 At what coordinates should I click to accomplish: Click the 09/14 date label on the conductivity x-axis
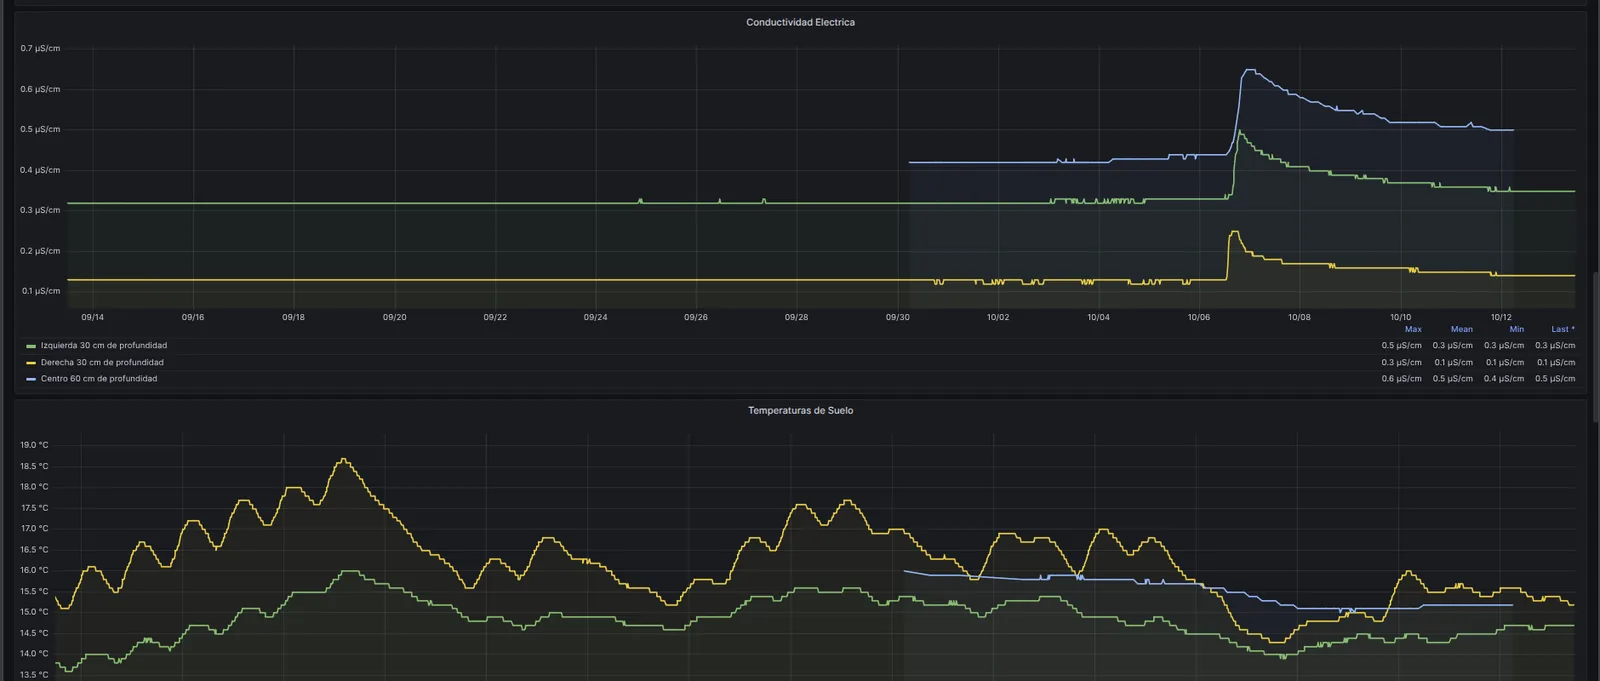92,317
